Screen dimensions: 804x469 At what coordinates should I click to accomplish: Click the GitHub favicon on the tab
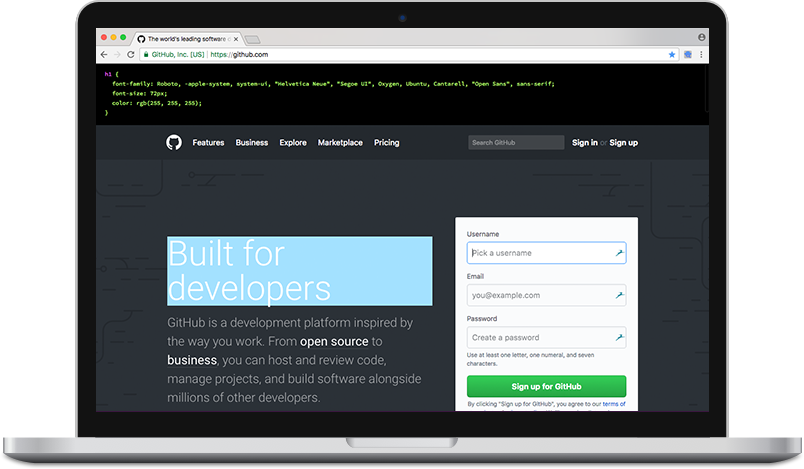(x=142, y=39)
